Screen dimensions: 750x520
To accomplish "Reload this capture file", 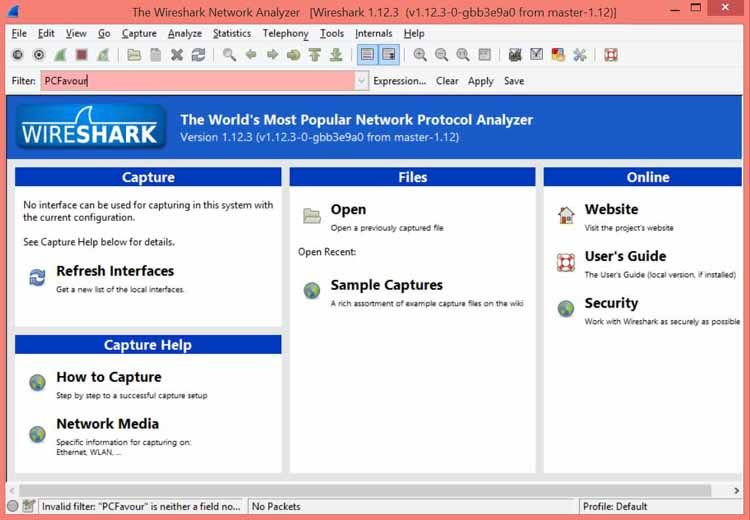I will pos(199,55).
